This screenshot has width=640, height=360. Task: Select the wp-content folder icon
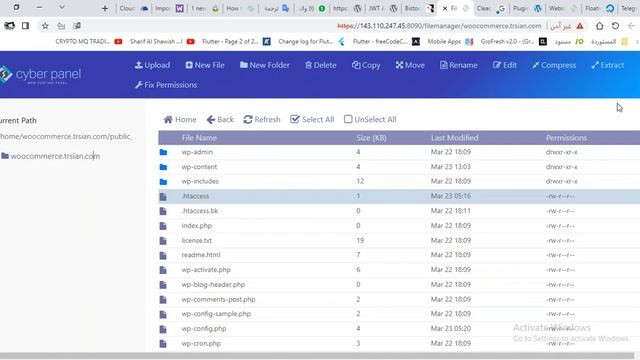pyautogui.click(x=163, y=167)
